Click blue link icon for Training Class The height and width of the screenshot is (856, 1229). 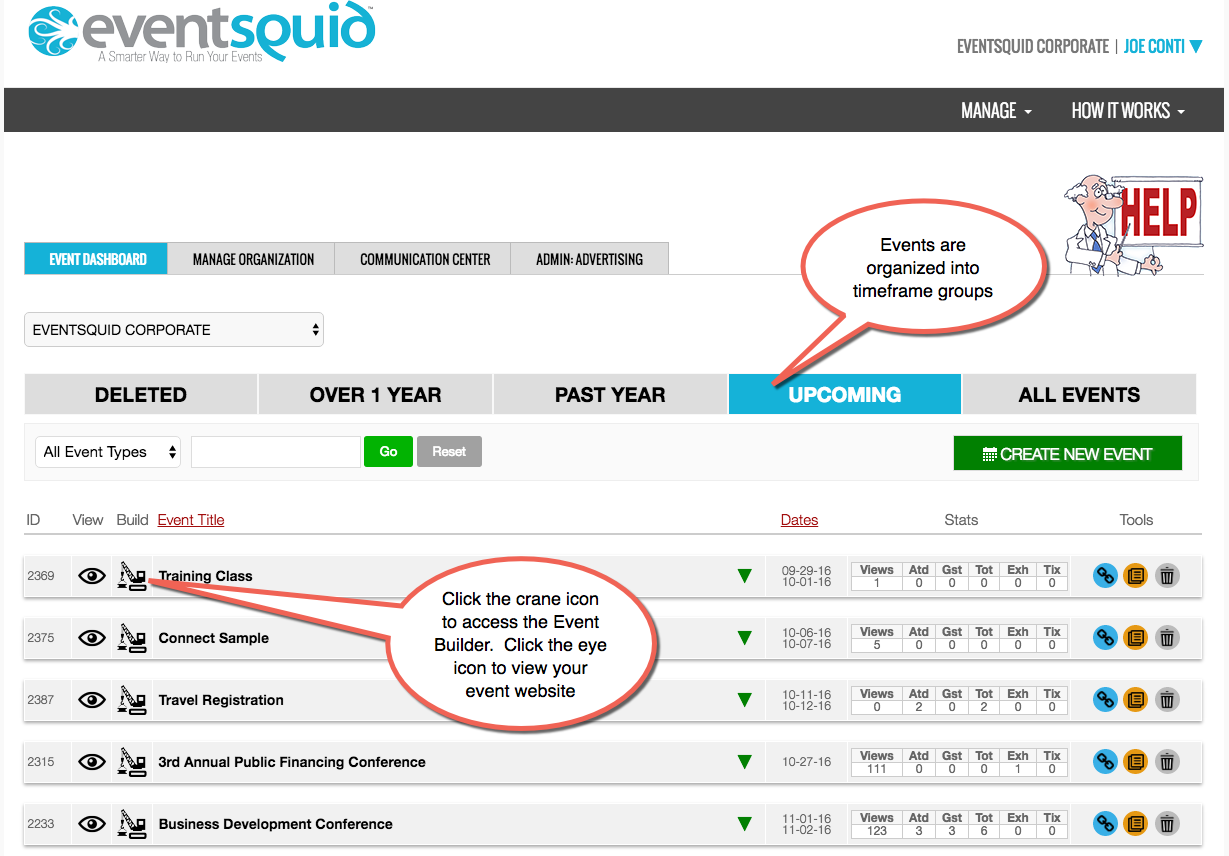pyautogui.click(x=1105, y=576)
